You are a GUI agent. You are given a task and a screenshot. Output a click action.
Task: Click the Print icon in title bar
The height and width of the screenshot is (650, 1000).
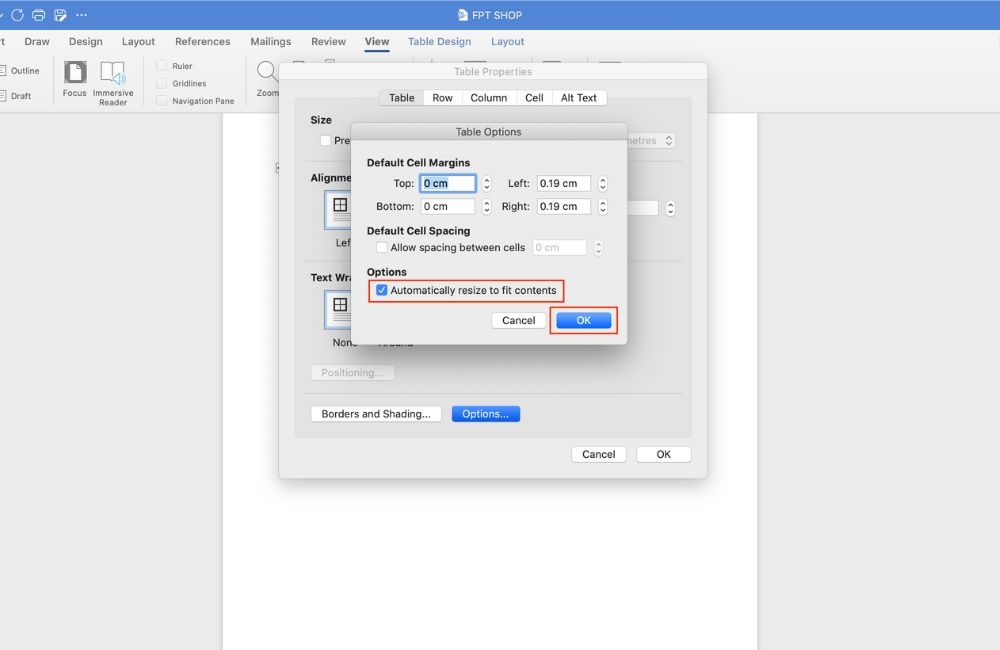[x=39, y=15]
